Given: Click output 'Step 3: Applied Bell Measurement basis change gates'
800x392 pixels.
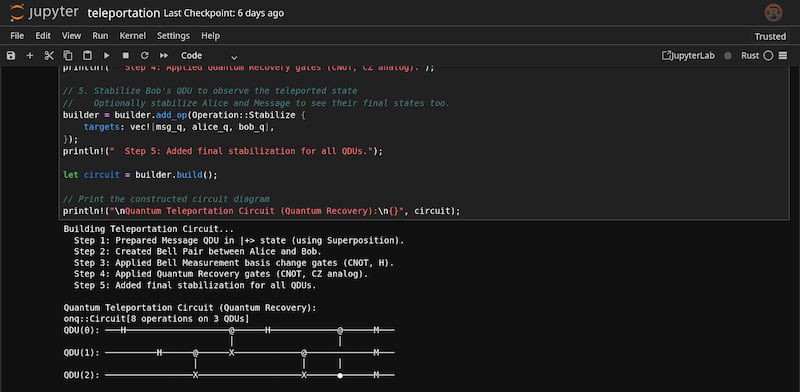Looking at the screenshot, I should coord(234,263).
